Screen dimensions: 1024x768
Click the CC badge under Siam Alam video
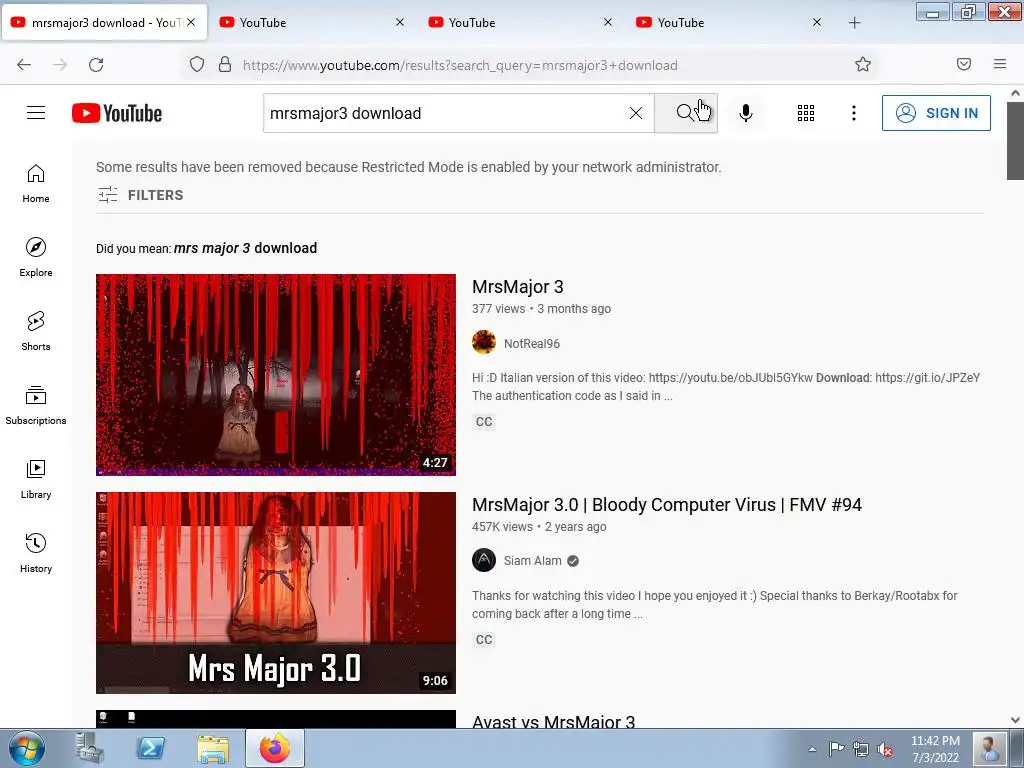484,639
